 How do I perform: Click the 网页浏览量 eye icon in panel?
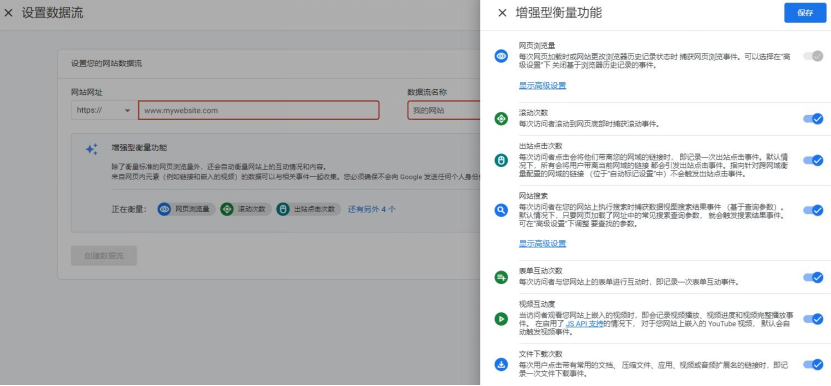pos(501,56)
